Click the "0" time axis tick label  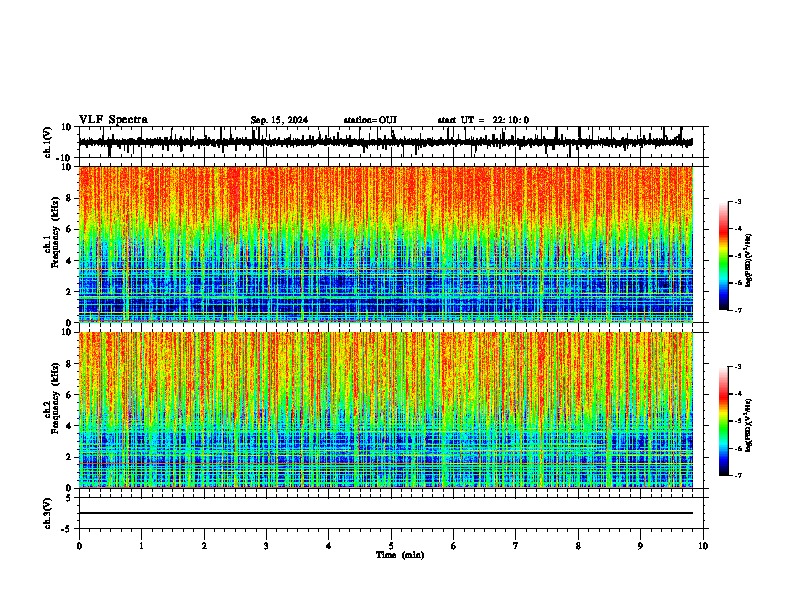pos(79,546)
